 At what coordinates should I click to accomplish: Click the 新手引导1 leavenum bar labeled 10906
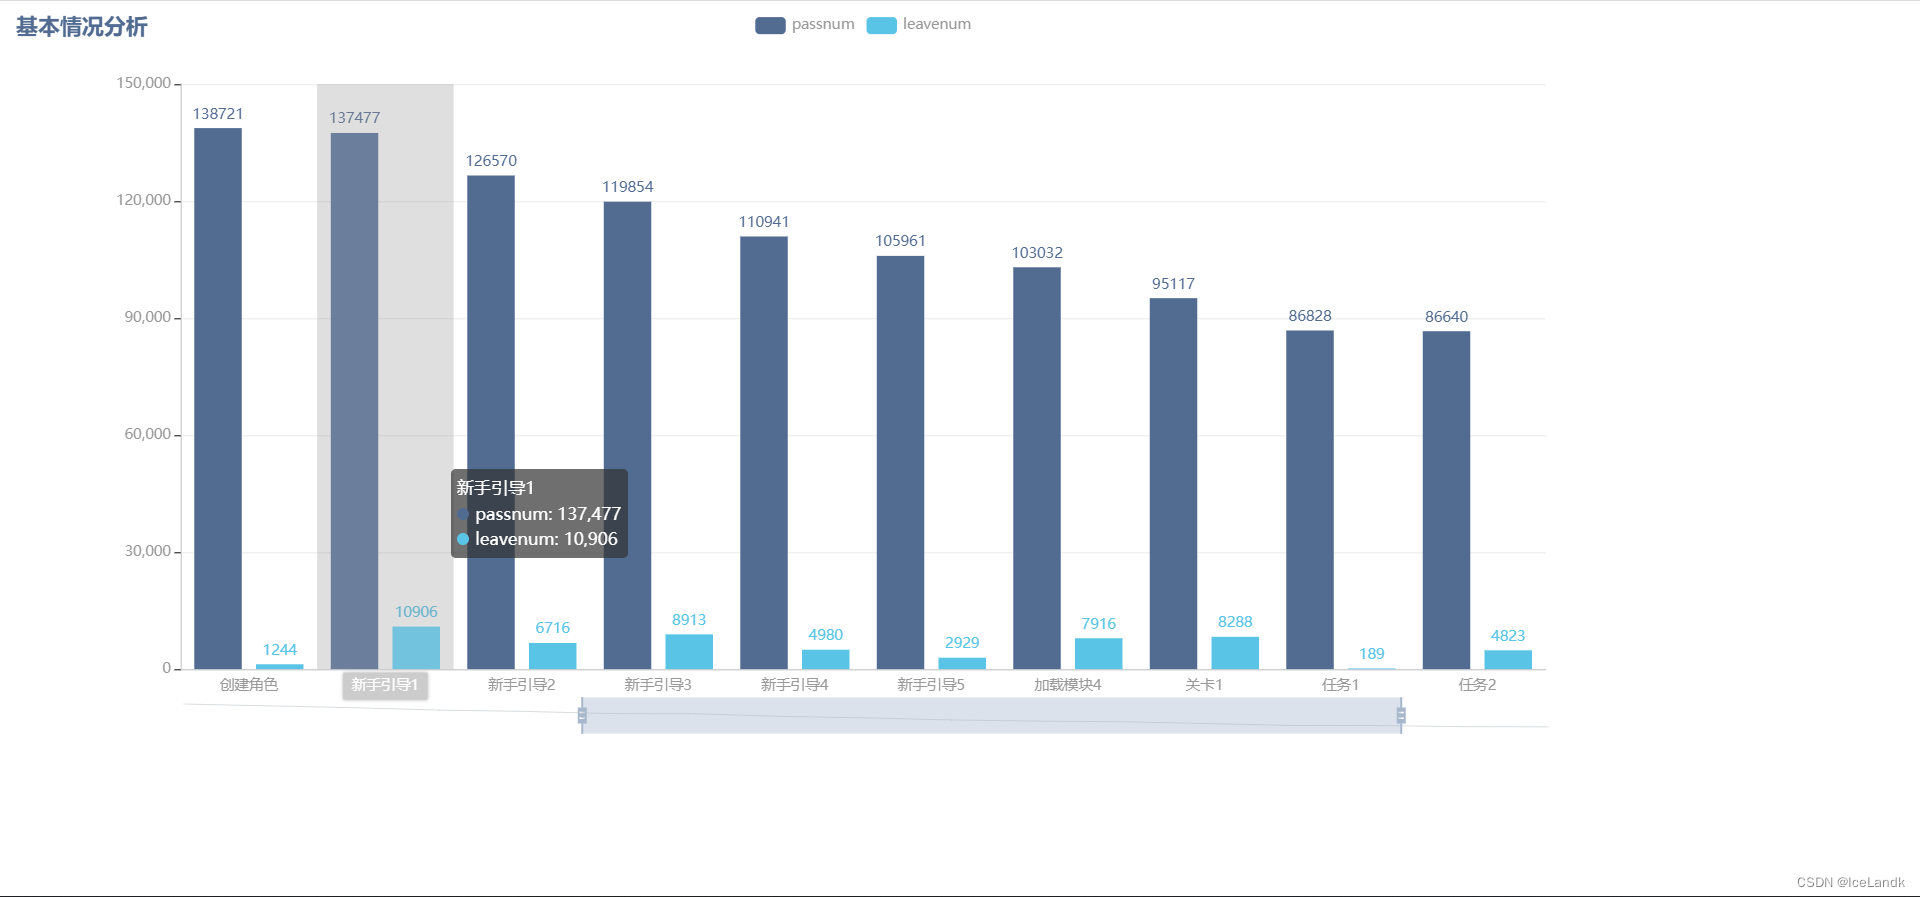point(416,648)
